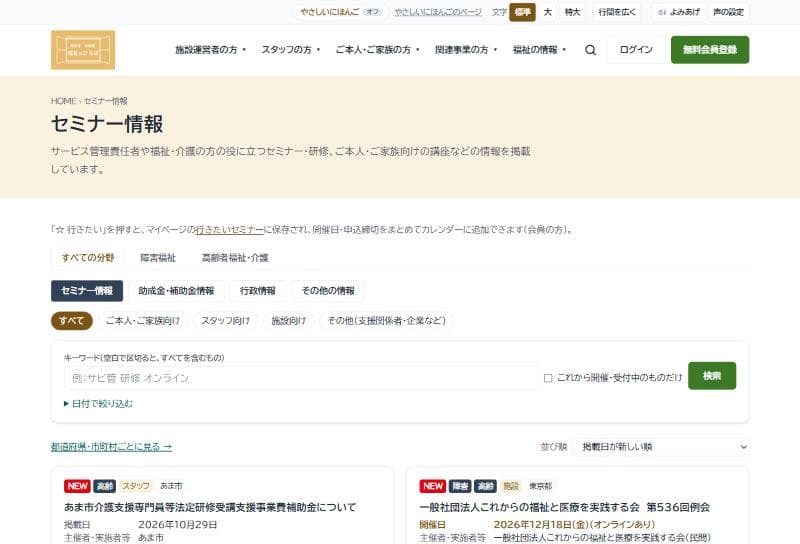Expand ご本人・ご家族の方 menu
Viewport: 800px width, 544px height.
[x=377, y=50]
